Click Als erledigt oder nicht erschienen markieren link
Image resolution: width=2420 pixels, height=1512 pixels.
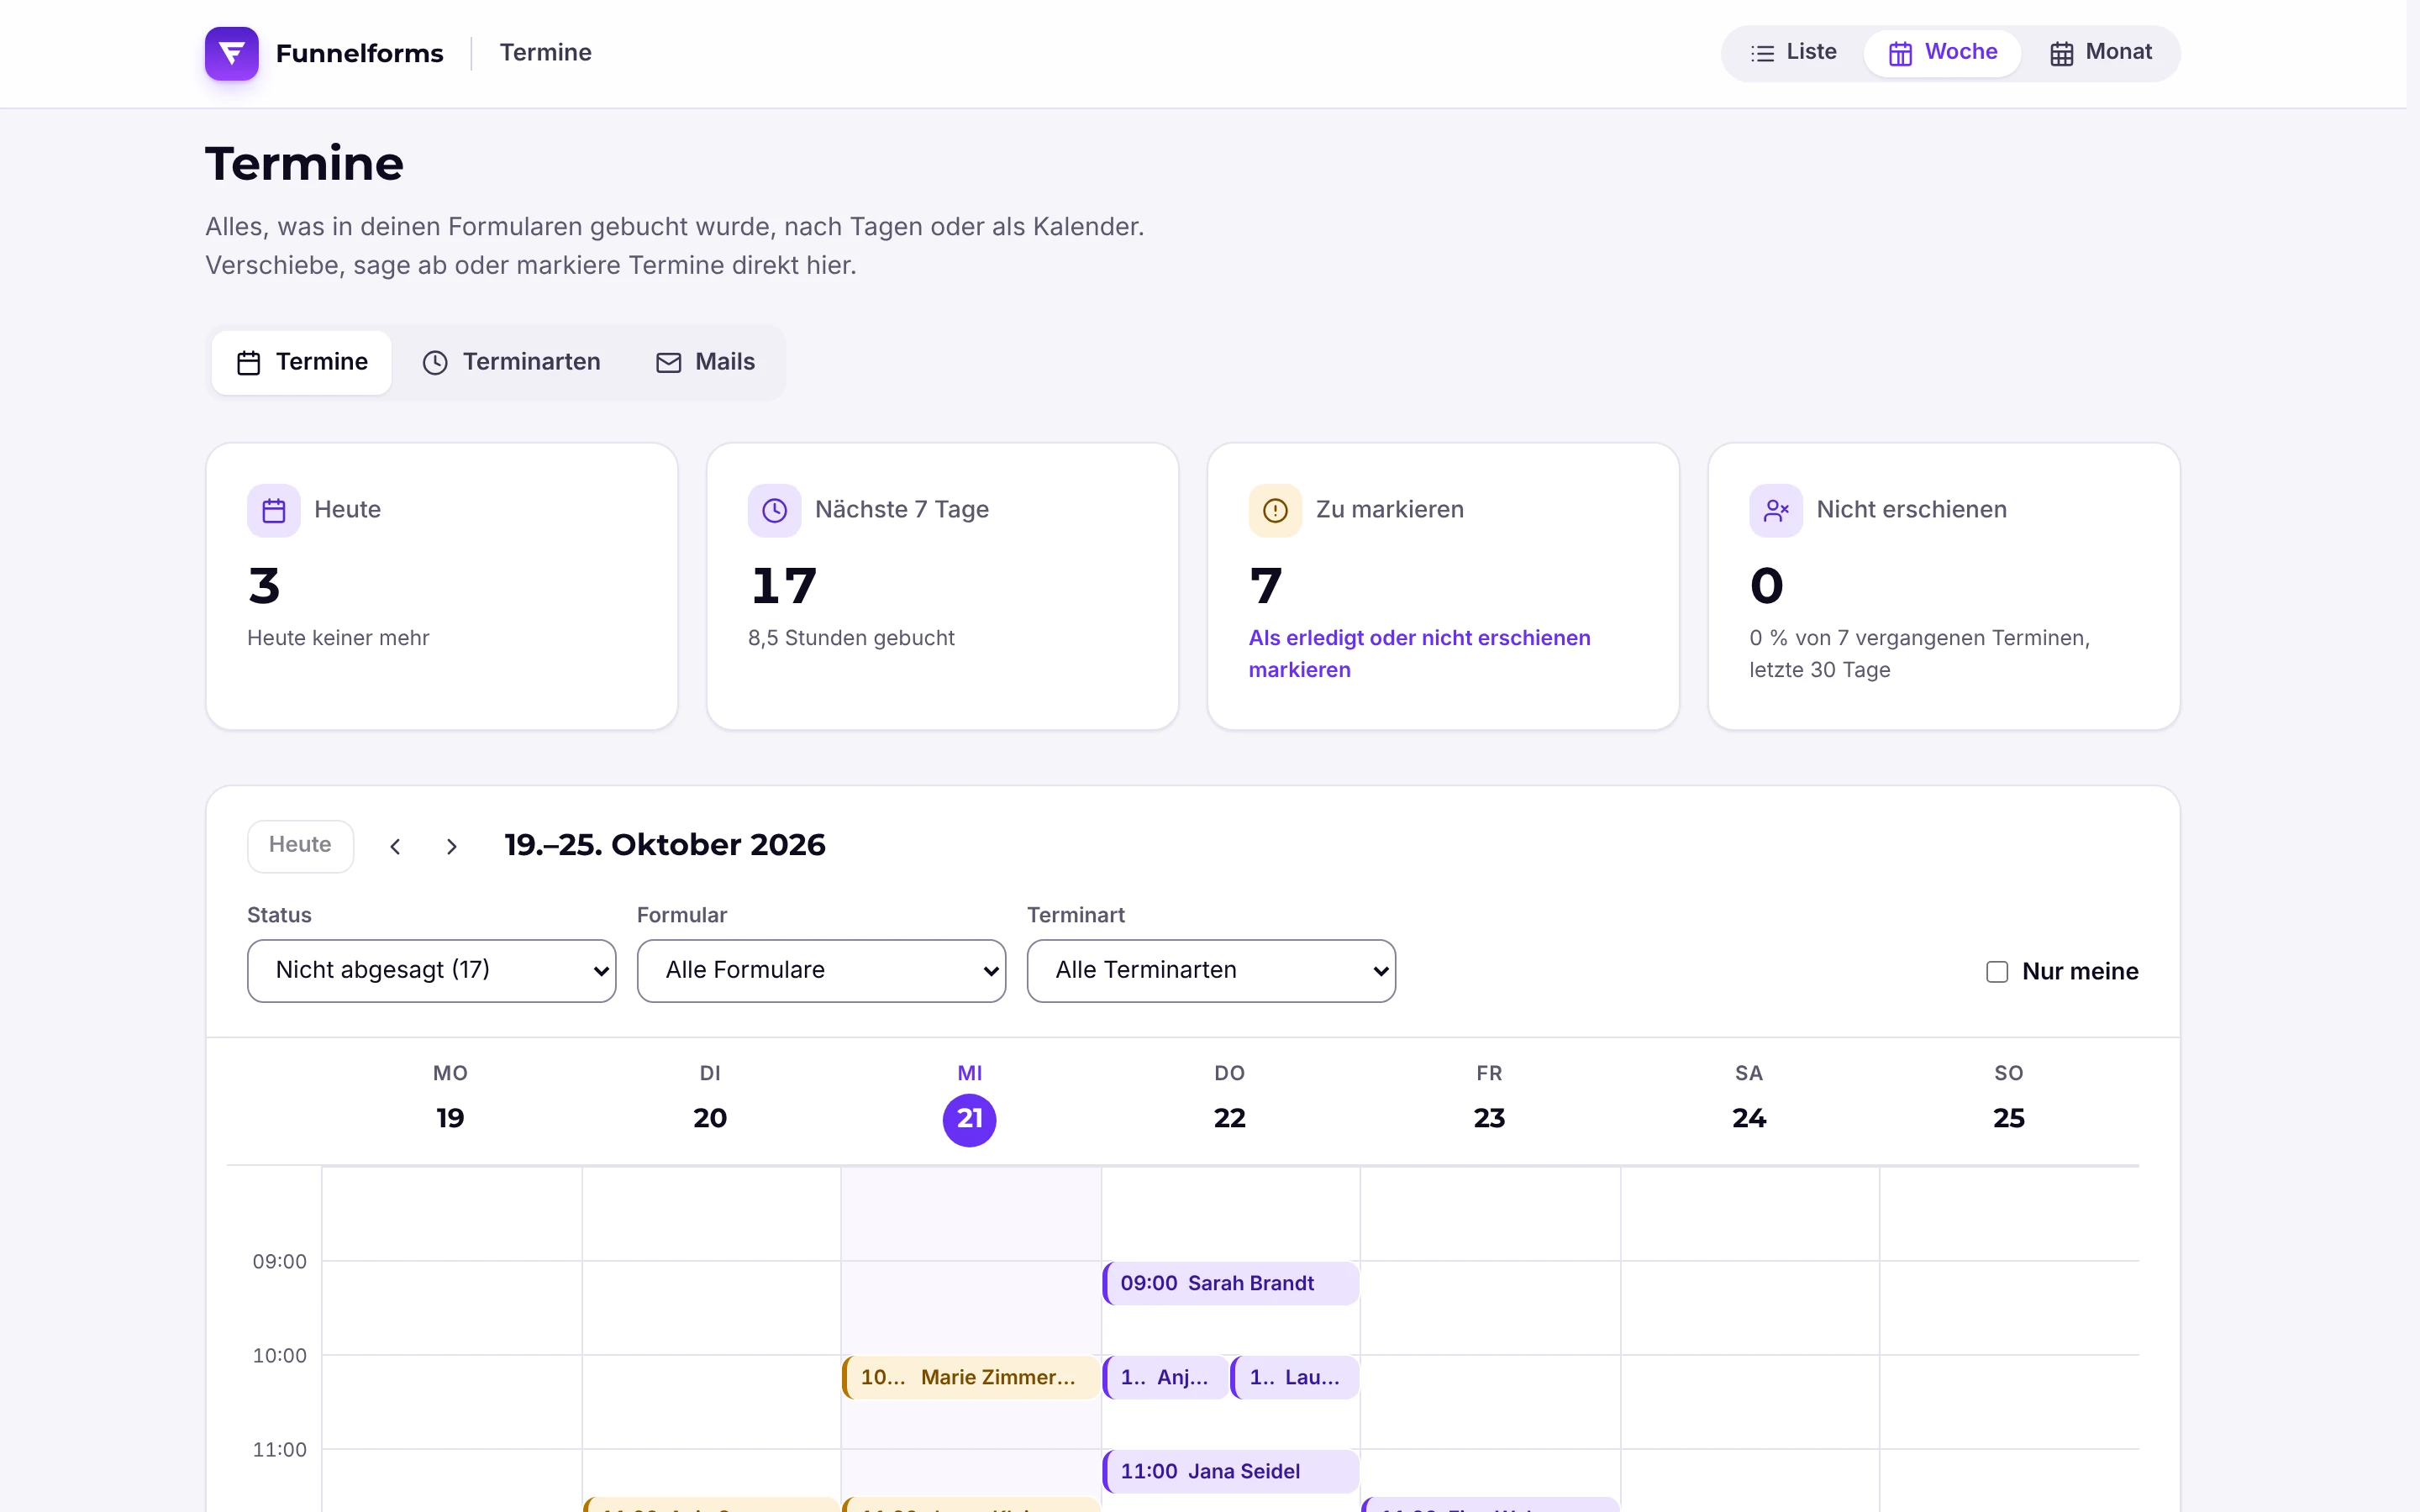[x=1418, y=653]
